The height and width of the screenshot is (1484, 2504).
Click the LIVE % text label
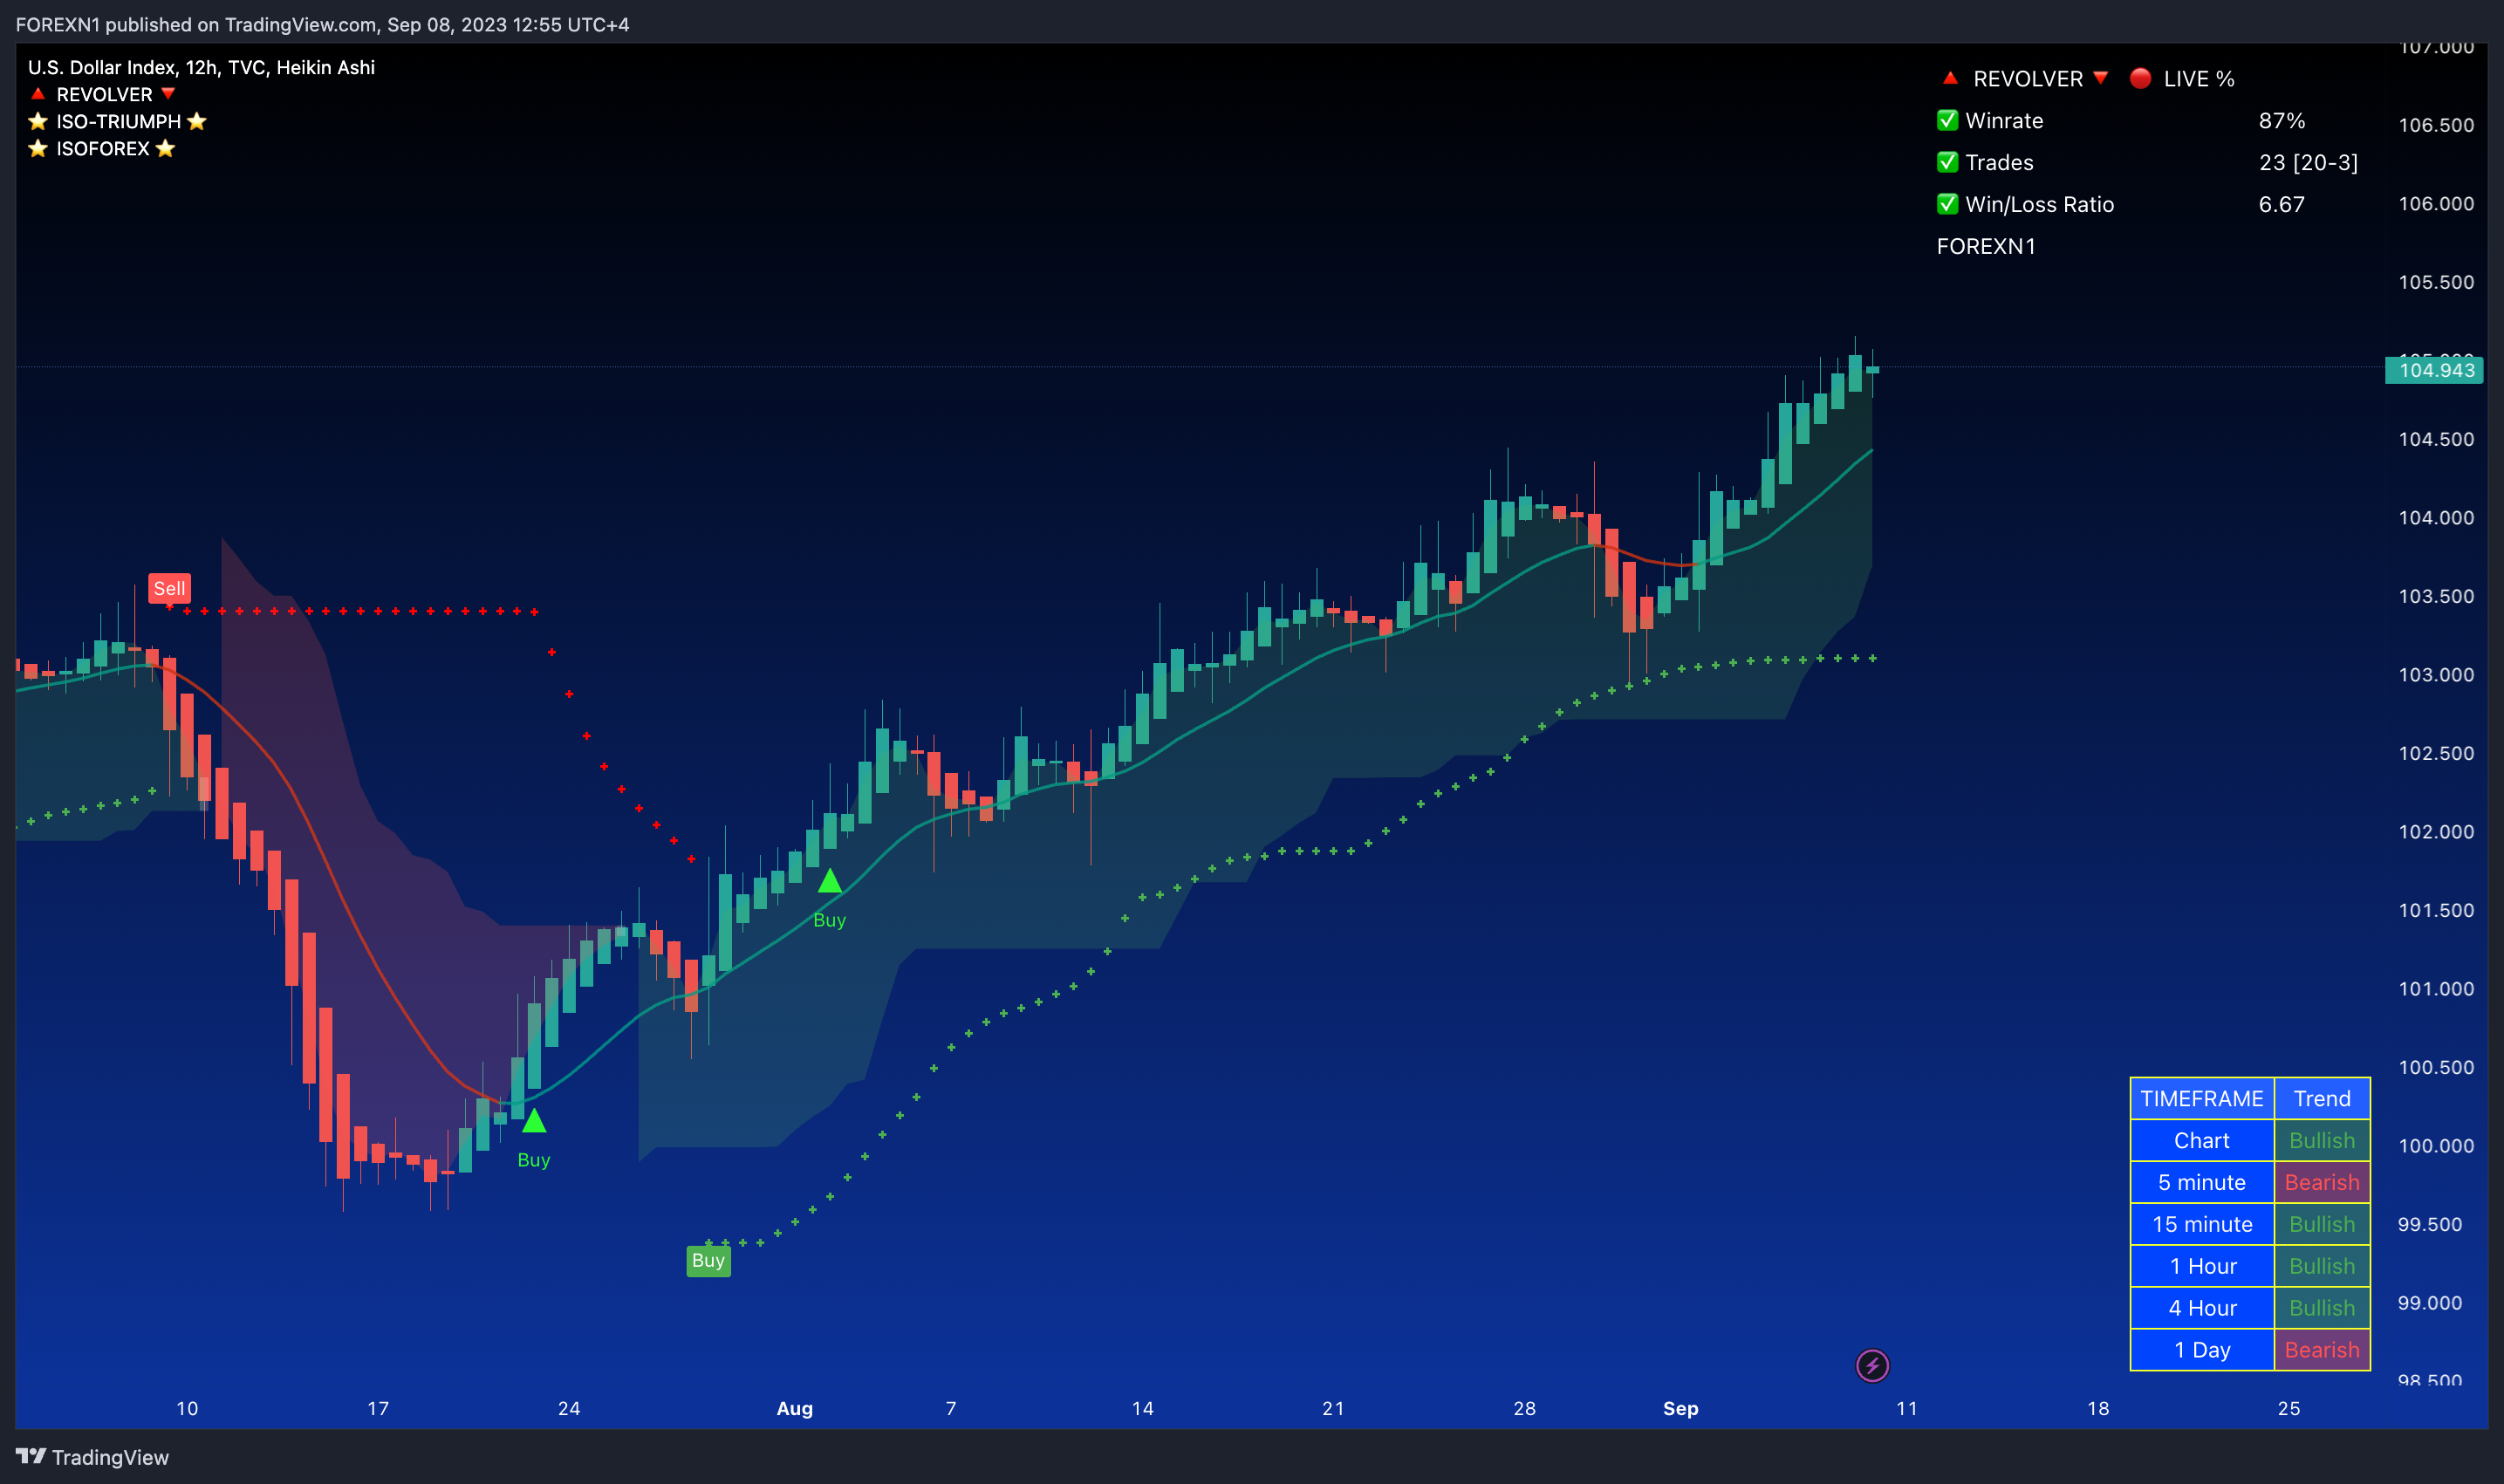click(2199, 78)
